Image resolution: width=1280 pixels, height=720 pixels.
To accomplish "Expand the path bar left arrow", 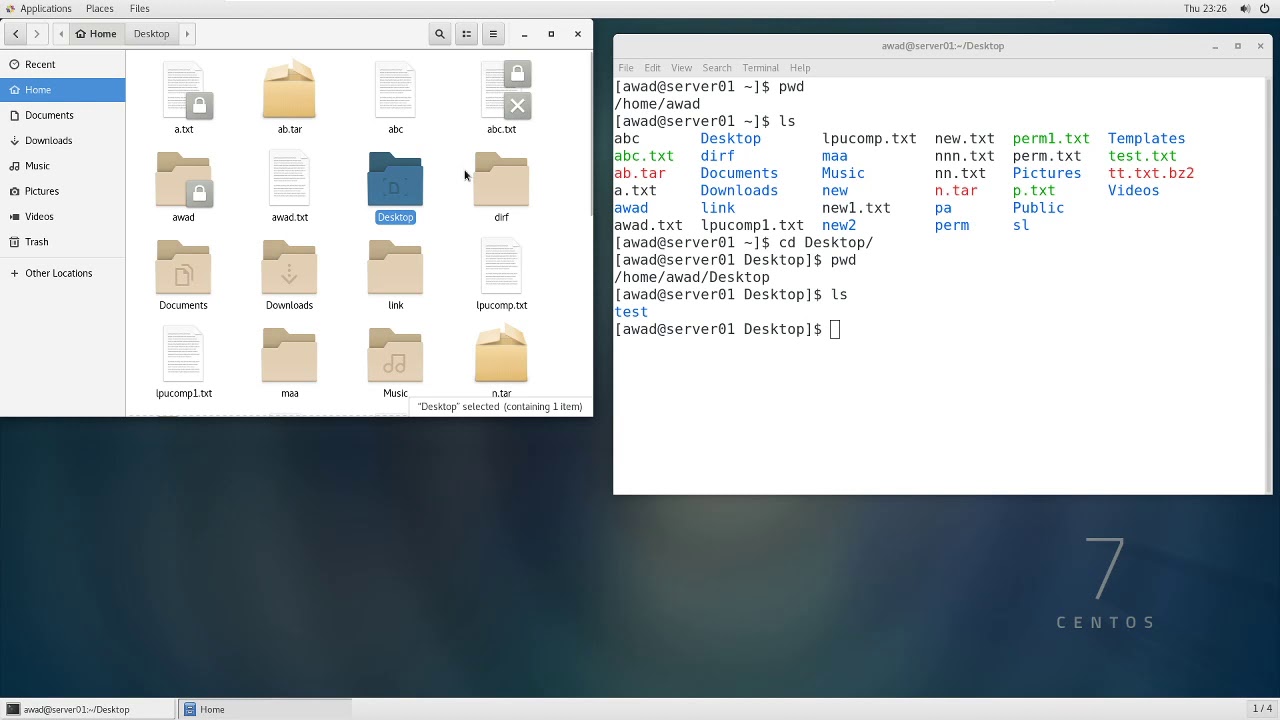I will (62, 34).
